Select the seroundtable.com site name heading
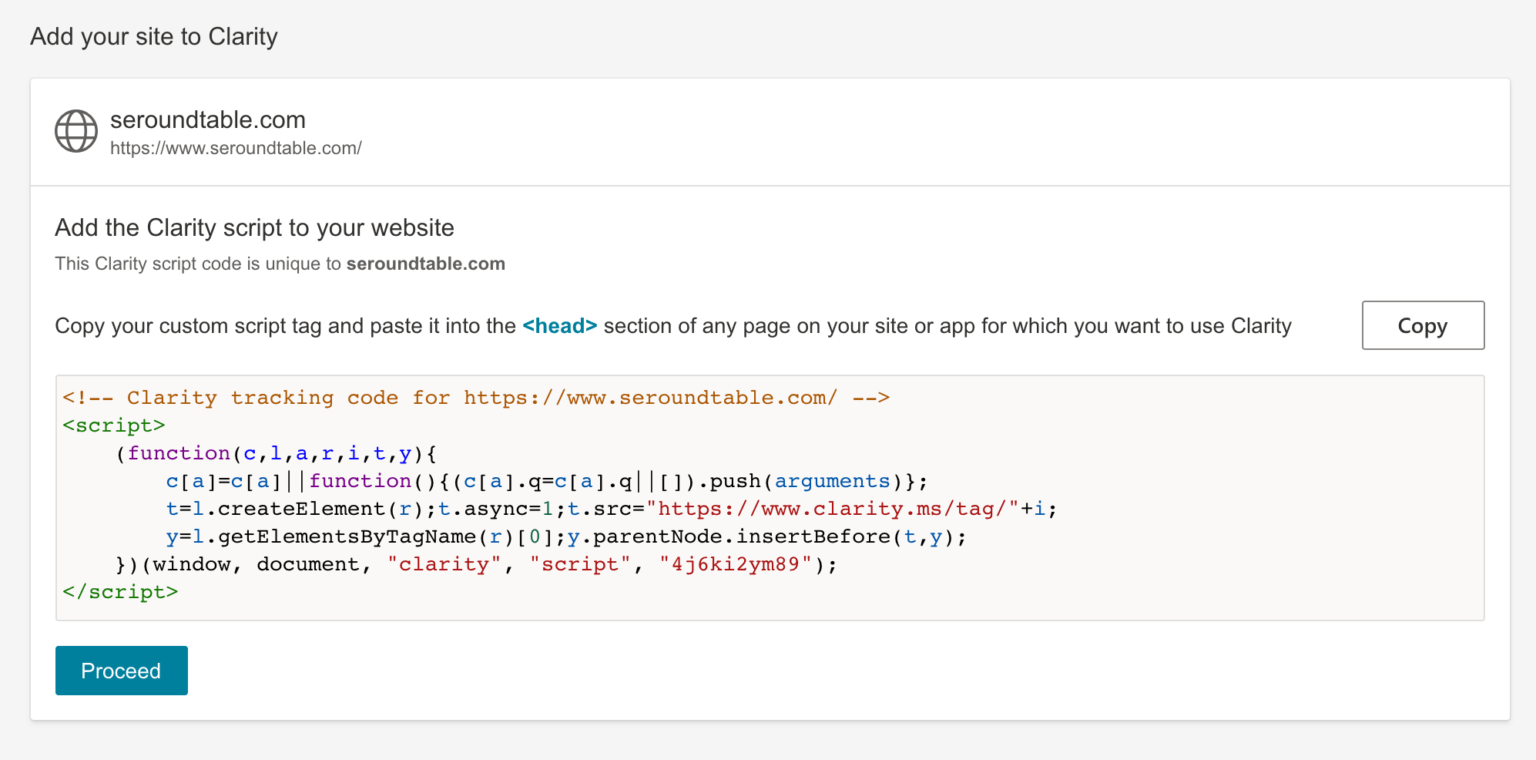The width and height of the screenshot is (1536, 760). (208, 120)
